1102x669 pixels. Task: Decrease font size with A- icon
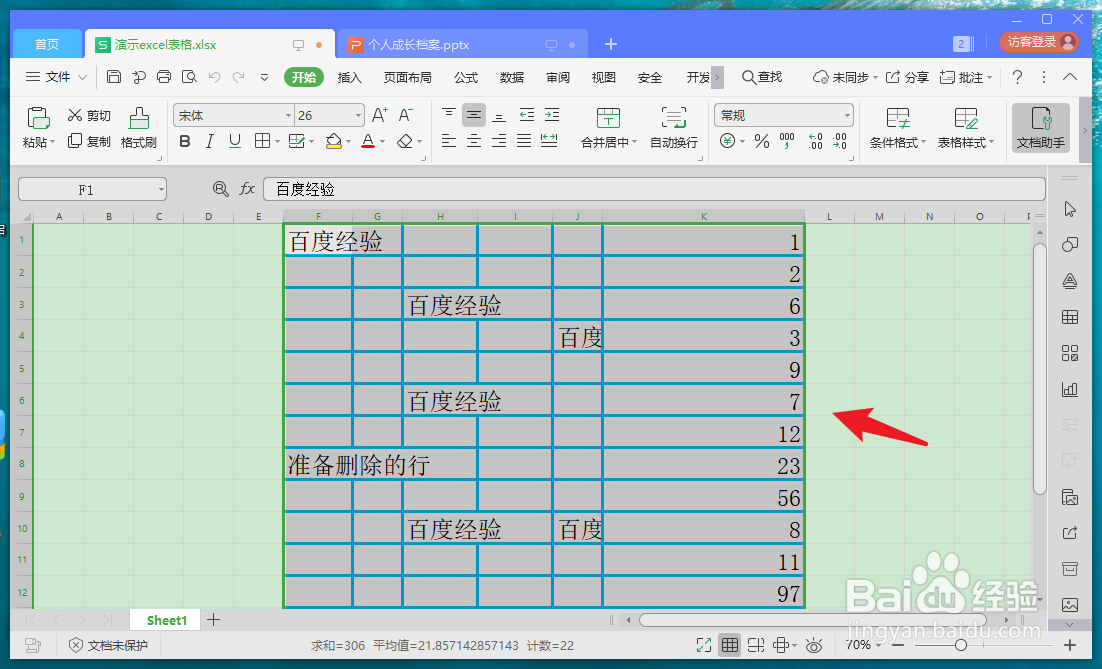click(x=406, y=115)
